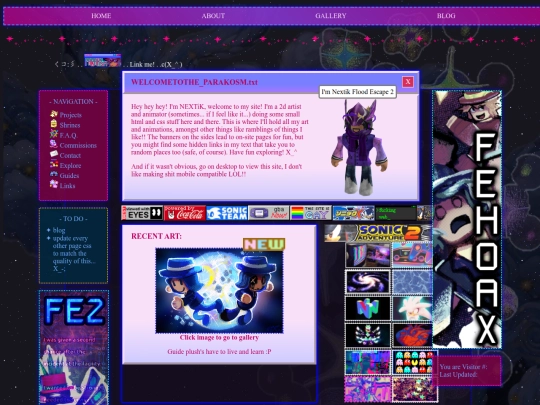This screenshot has height=405, width=540.
Task: Click the anatomical heart stamp
Action: click(412, 335)
